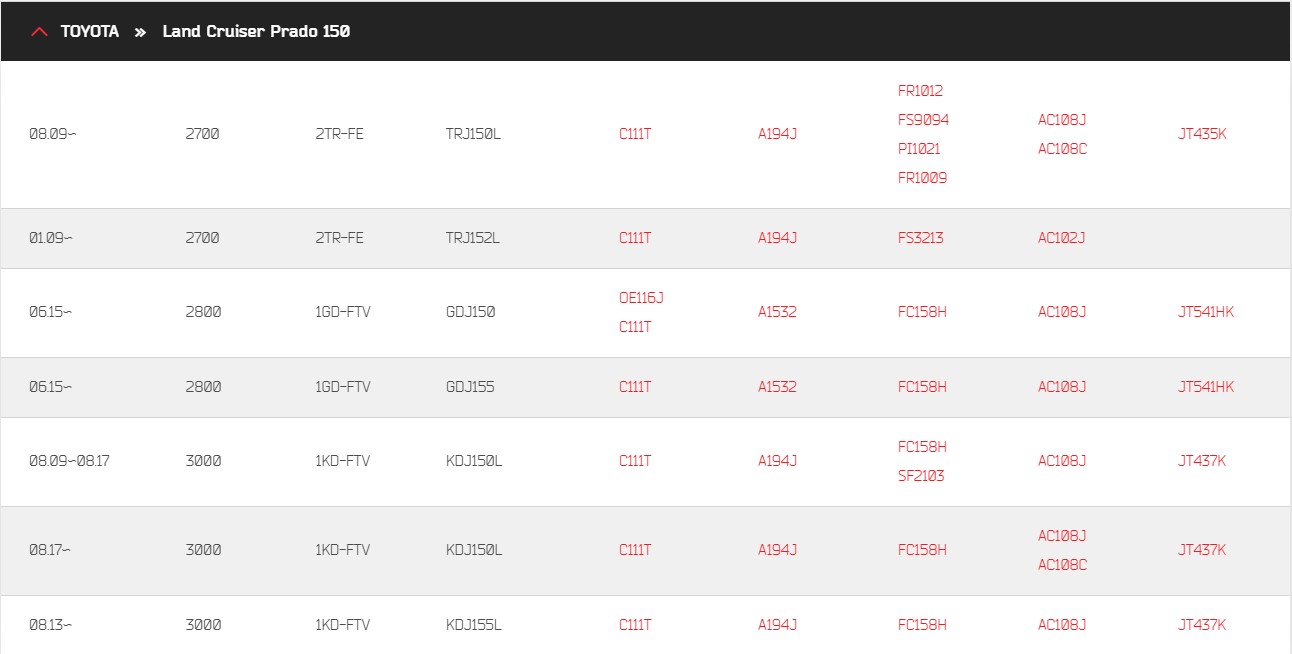Collapse the TOYOTA section with red chevron
This screenshot has width=1292, height=654.
[39, 32]
